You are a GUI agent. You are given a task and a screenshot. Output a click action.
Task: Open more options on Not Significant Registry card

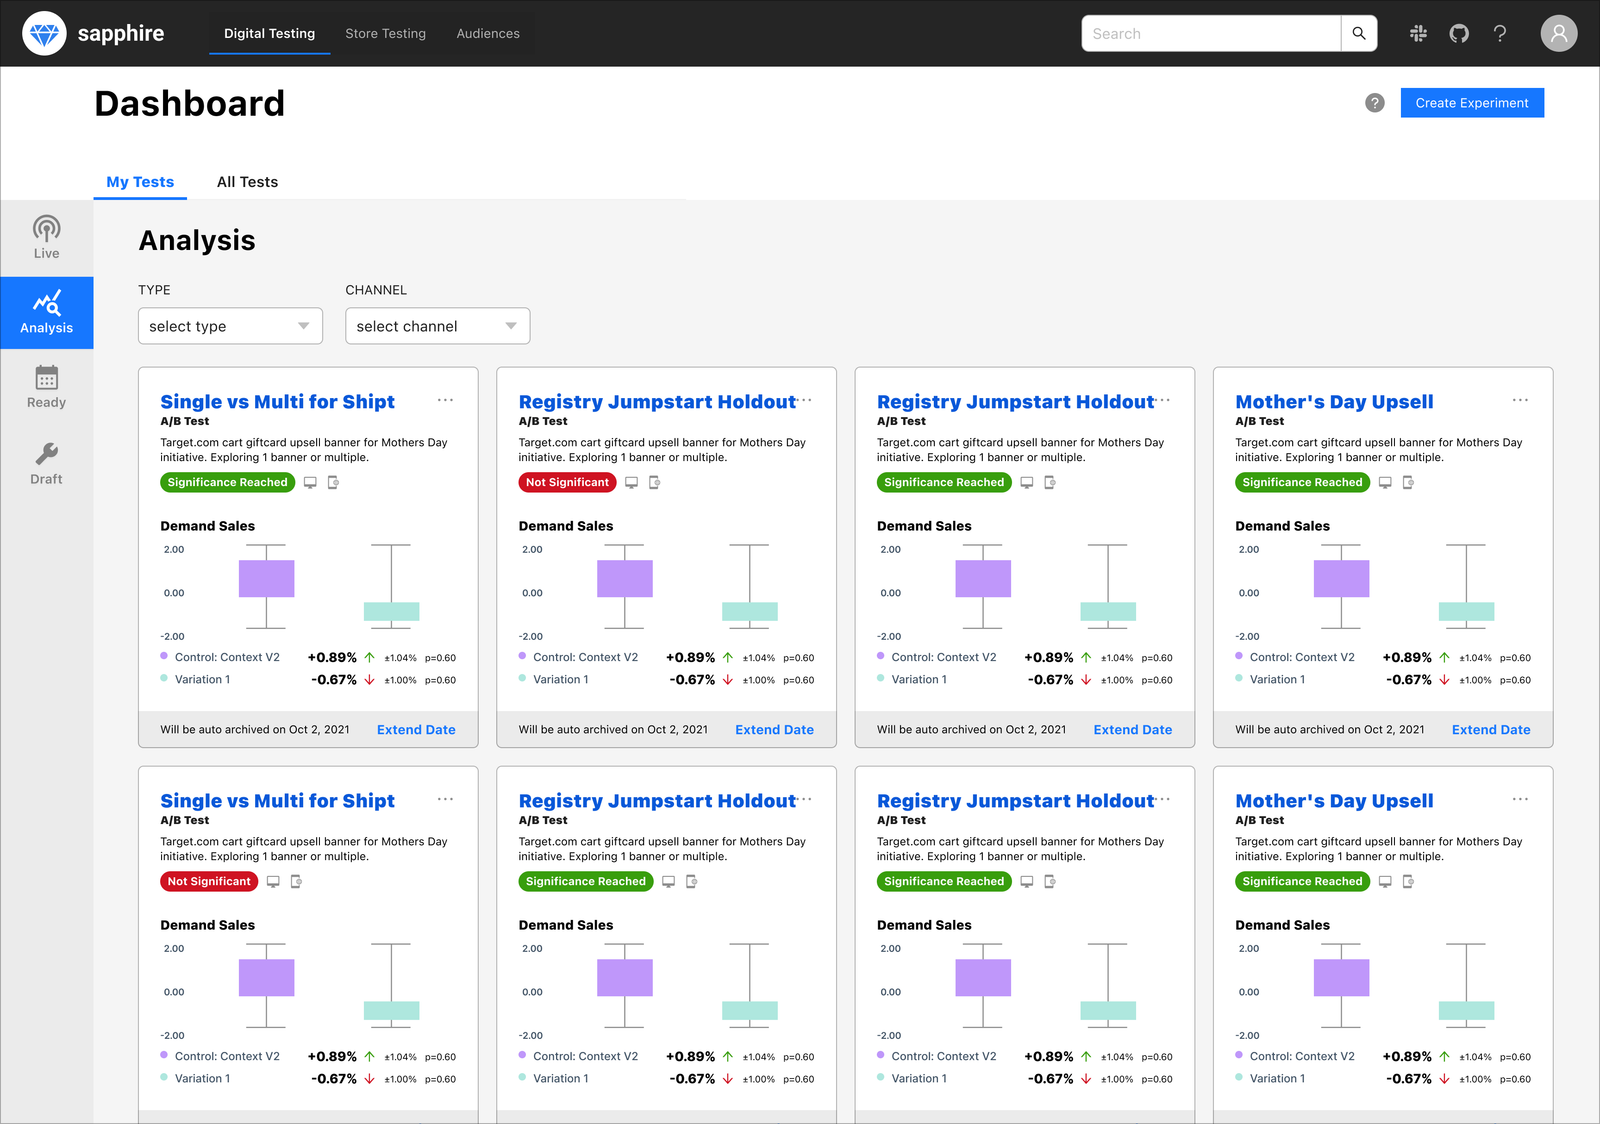pyautogui.click(x=806, y=400)
